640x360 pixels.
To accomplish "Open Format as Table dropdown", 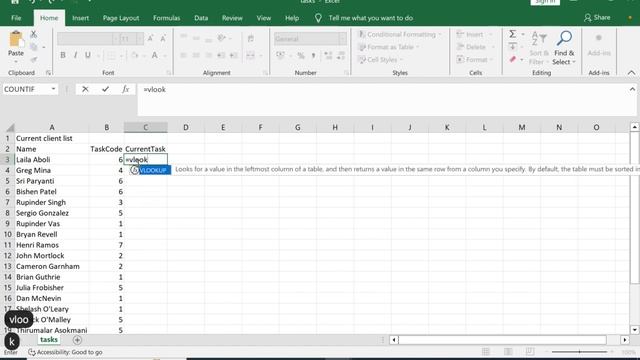I will [x=389, y=47].
